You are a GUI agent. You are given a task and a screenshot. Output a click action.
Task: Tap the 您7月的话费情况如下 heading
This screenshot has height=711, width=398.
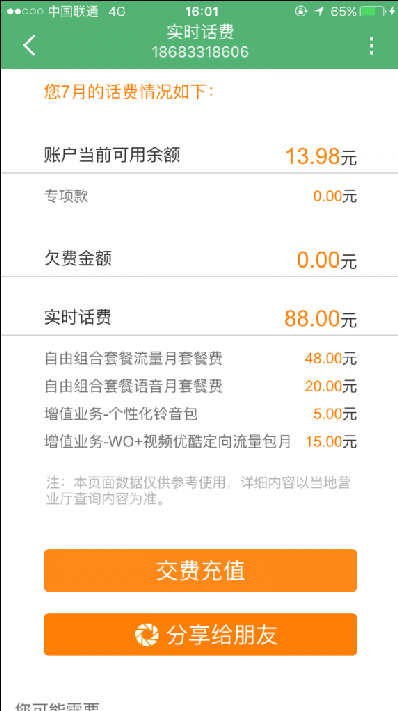coord(129,92)
